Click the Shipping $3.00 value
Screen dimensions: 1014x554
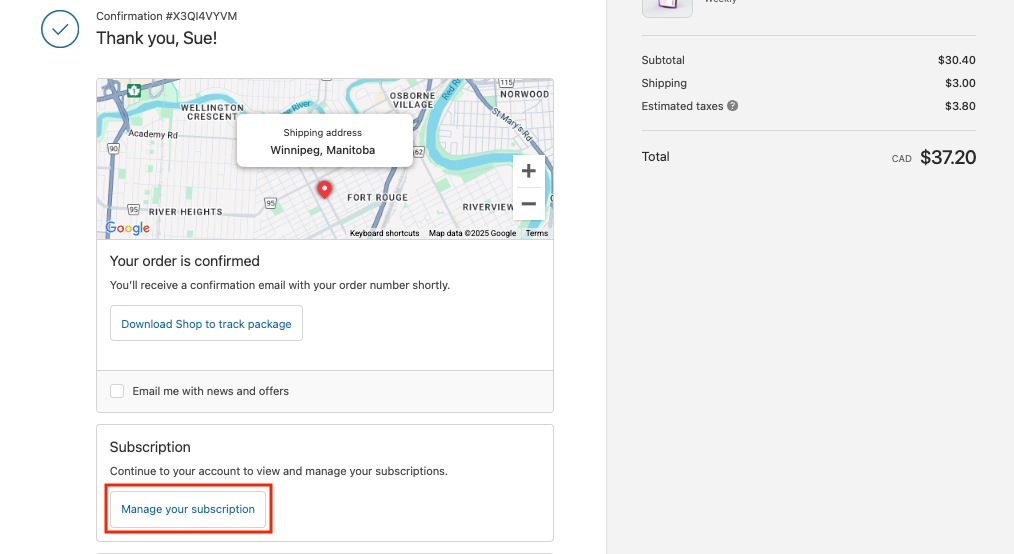[x=960, y=83]
